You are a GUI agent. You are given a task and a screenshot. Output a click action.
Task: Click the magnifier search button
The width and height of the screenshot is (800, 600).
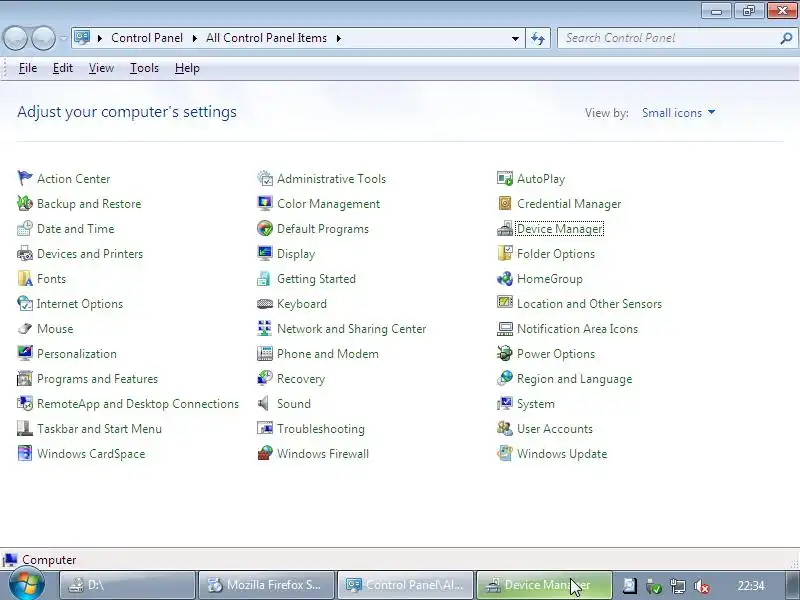pyautogui.click(x=786, y=38)
